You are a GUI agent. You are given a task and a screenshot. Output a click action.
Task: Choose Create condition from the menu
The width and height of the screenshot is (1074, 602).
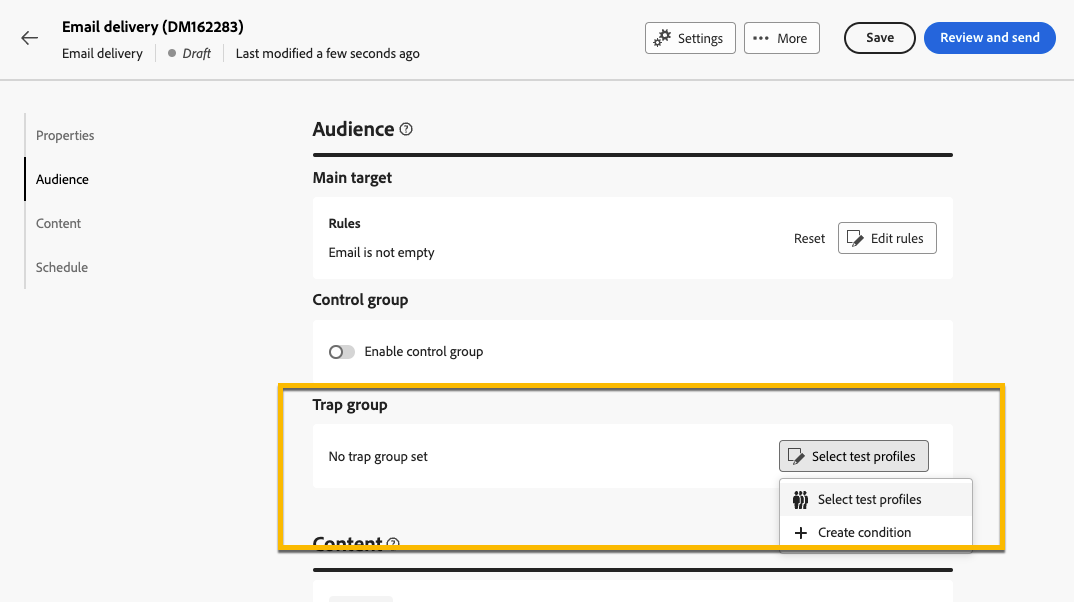[864, 533]
